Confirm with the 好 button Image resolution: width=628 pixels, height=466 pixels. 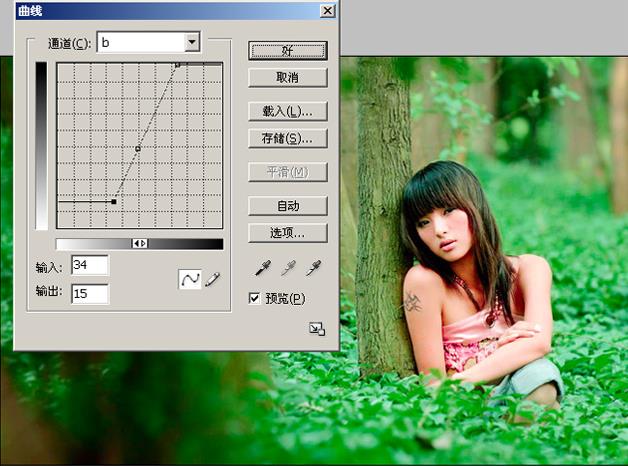click(x=288, y=51)
